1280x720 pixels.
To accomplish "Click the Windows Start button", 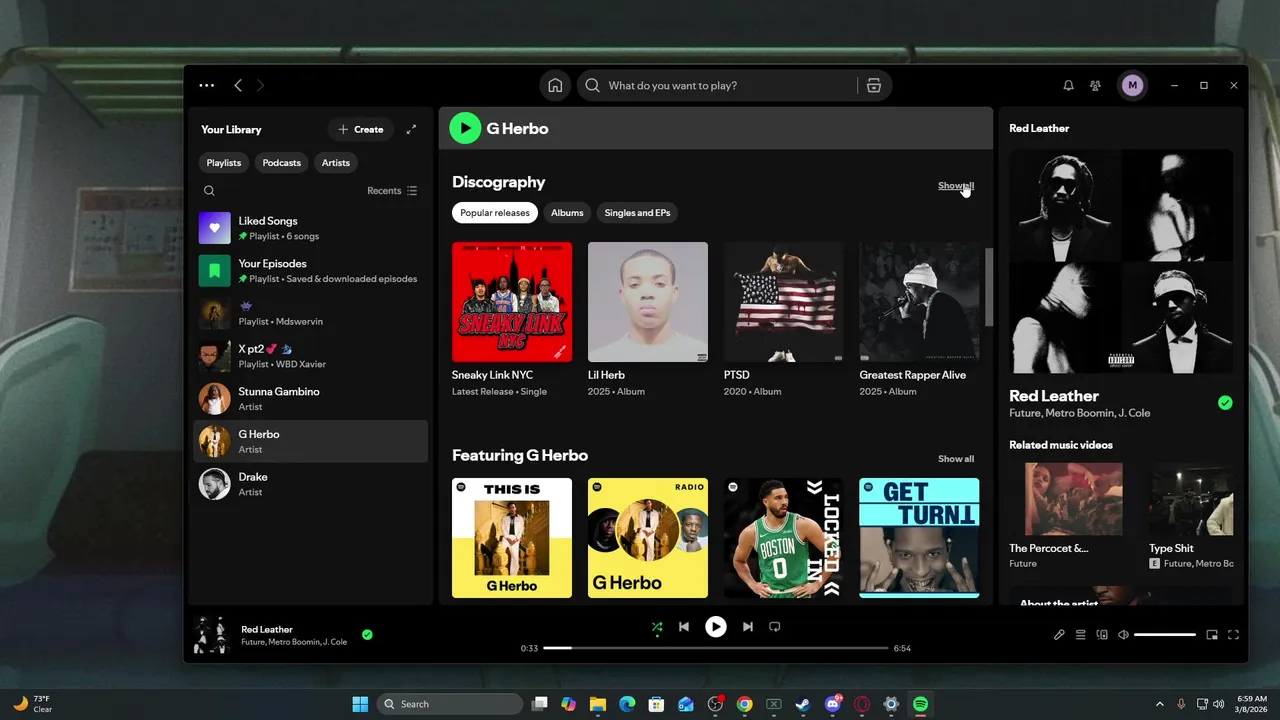I will click(360, 704).
